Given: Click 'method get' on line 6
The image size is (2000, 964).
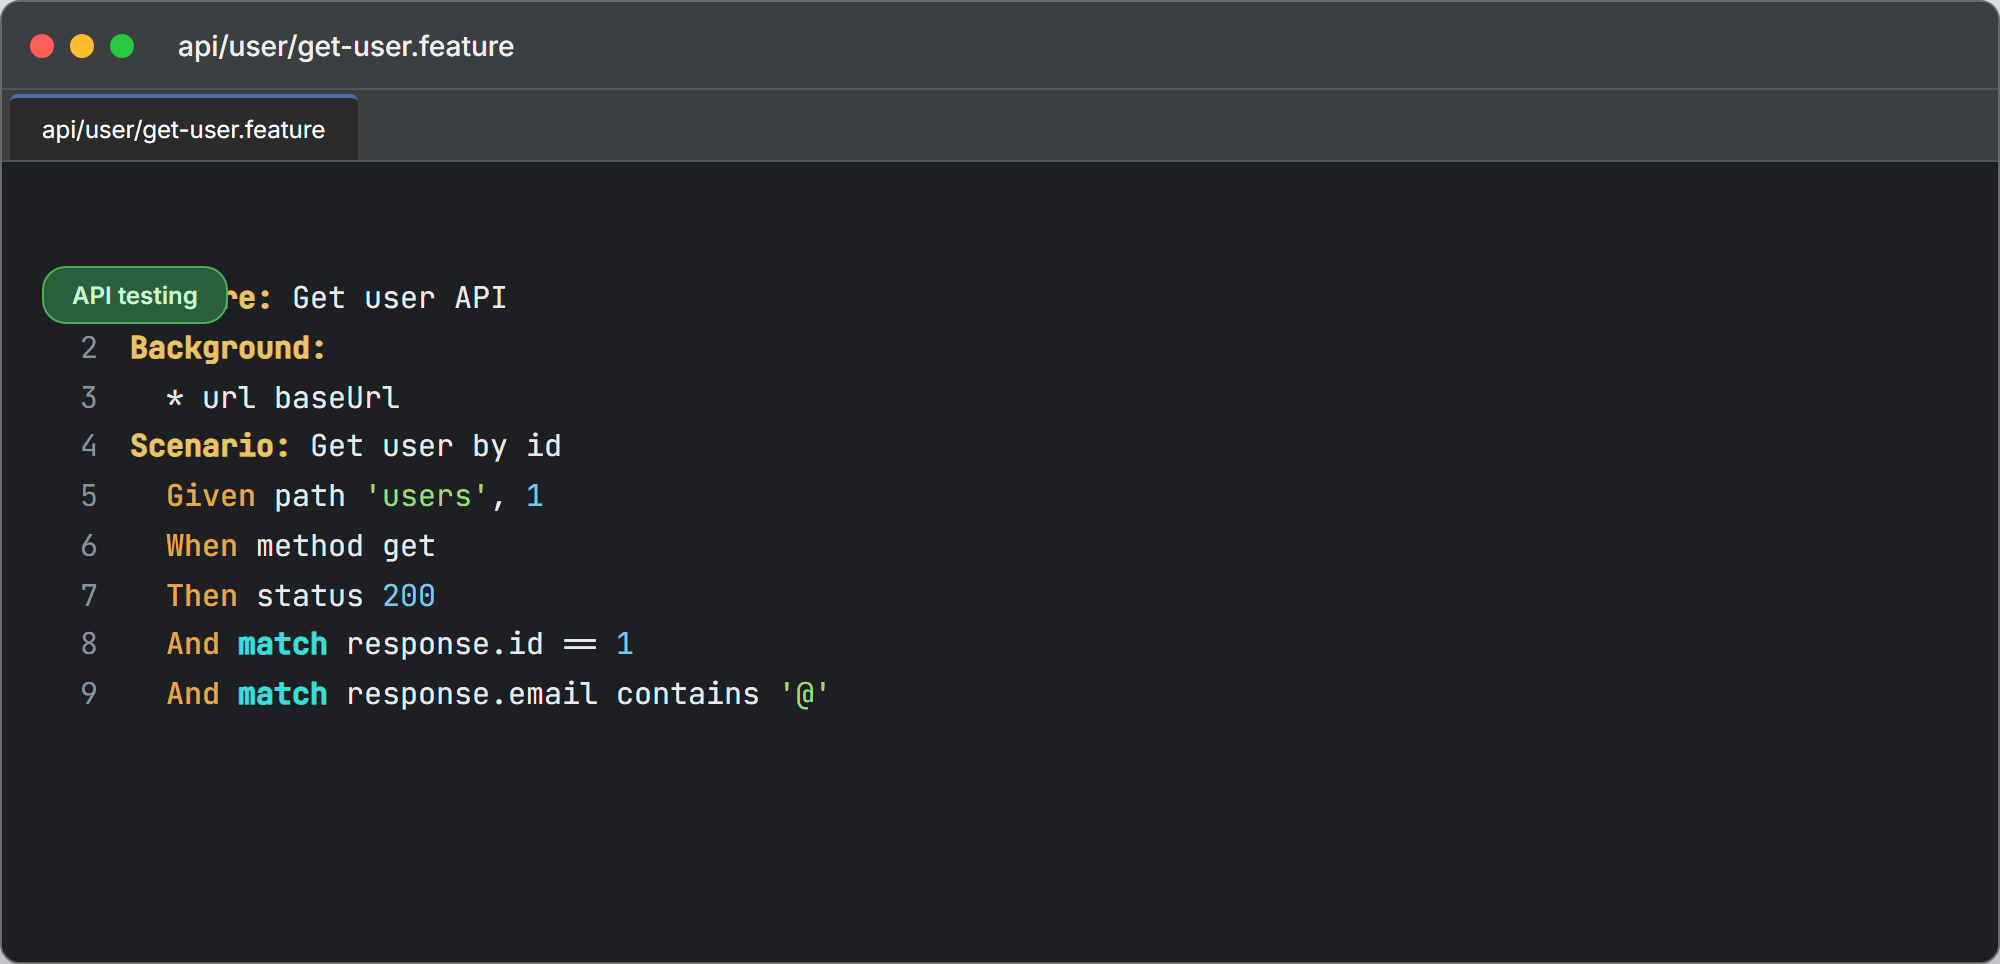Looking at the screenshot, I should (x=346, y=546).
